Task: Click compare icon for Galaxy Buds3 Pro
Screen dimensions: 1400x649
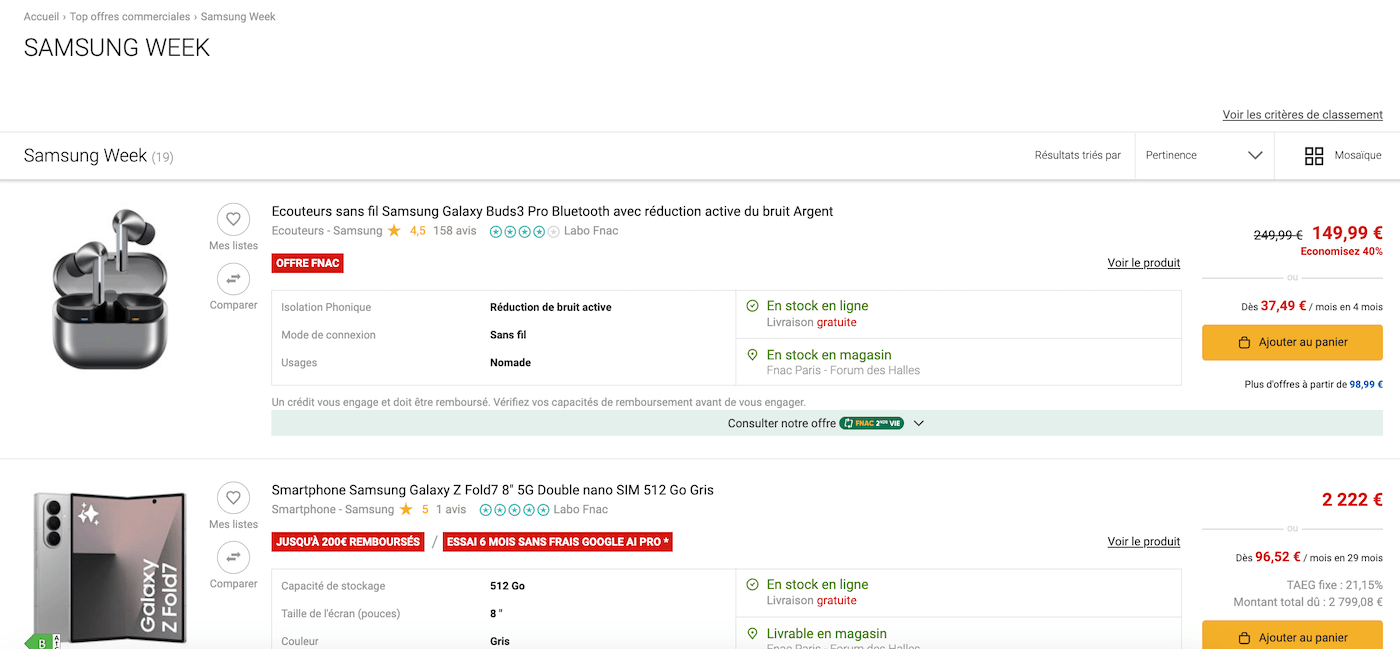Action: point(233,279)
